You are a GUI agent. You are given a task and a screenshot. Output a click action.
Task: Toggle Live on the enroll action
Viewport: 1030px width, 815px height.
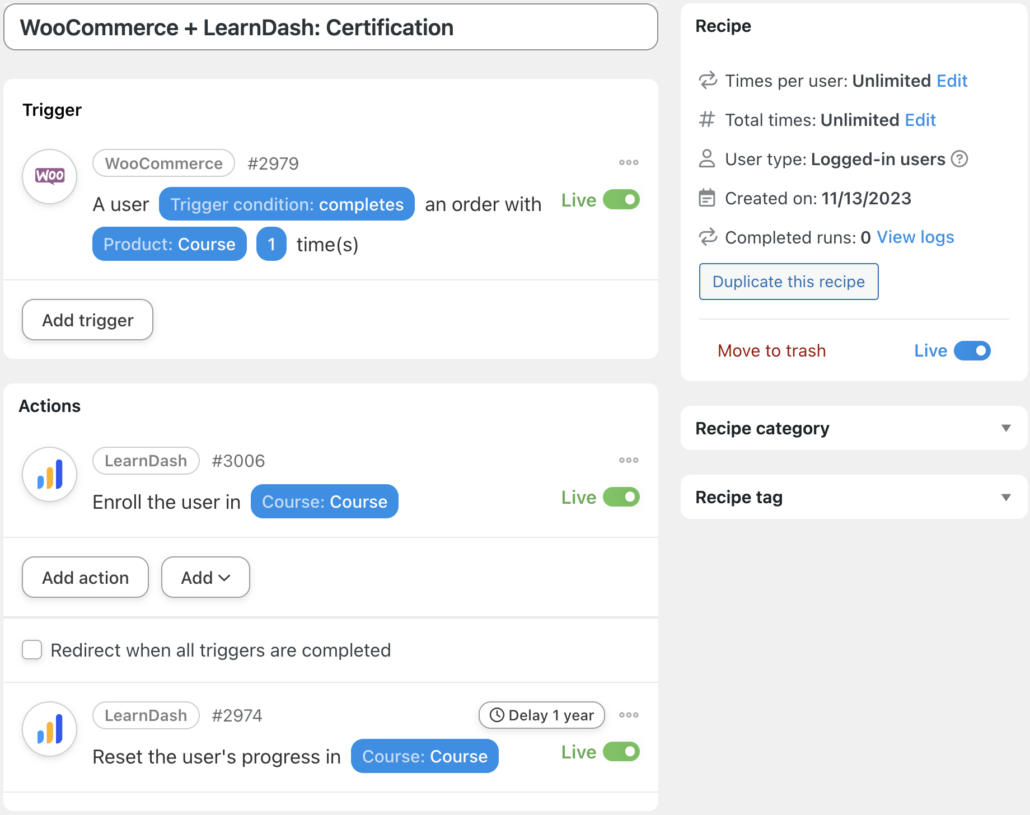point(622,496)
